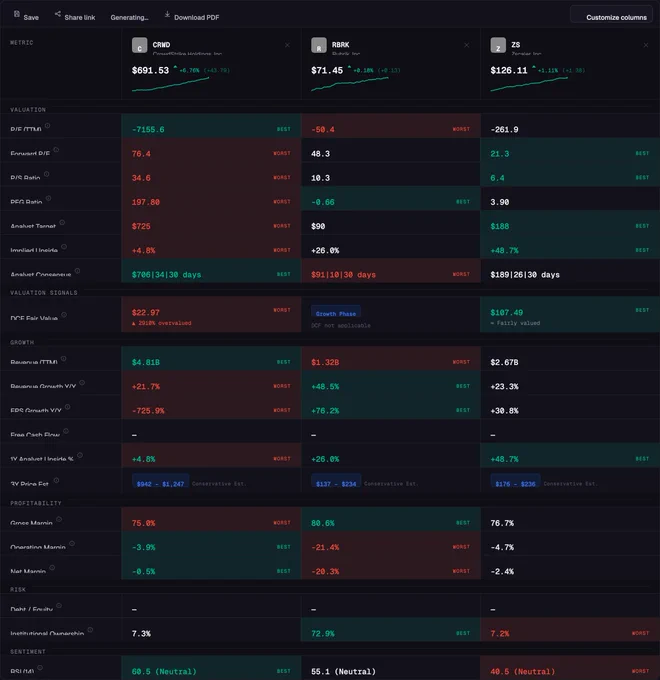Click the -21.4% operating margin value
Screen dimensions: 660x680
tap(325, 548)
